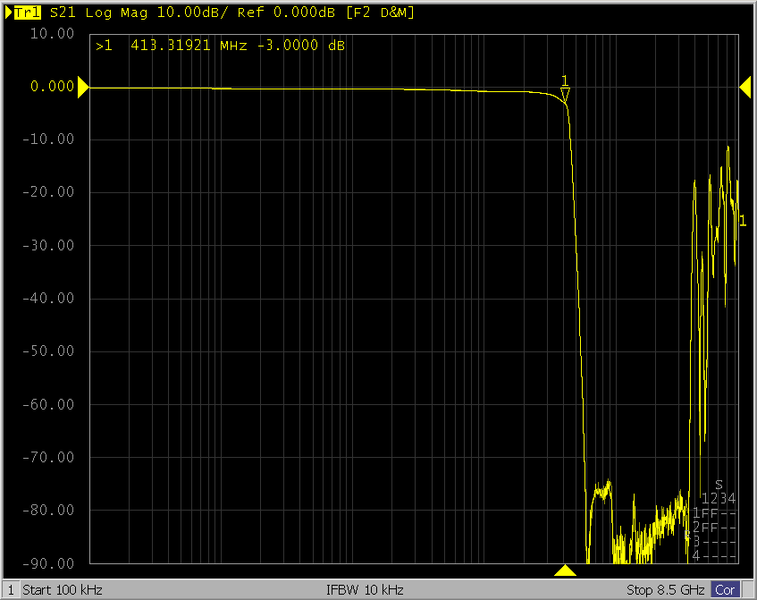This screenshot has height=600, width=757.
Task: Click the trace end label 1 at right edge
Action: (742, 220)
